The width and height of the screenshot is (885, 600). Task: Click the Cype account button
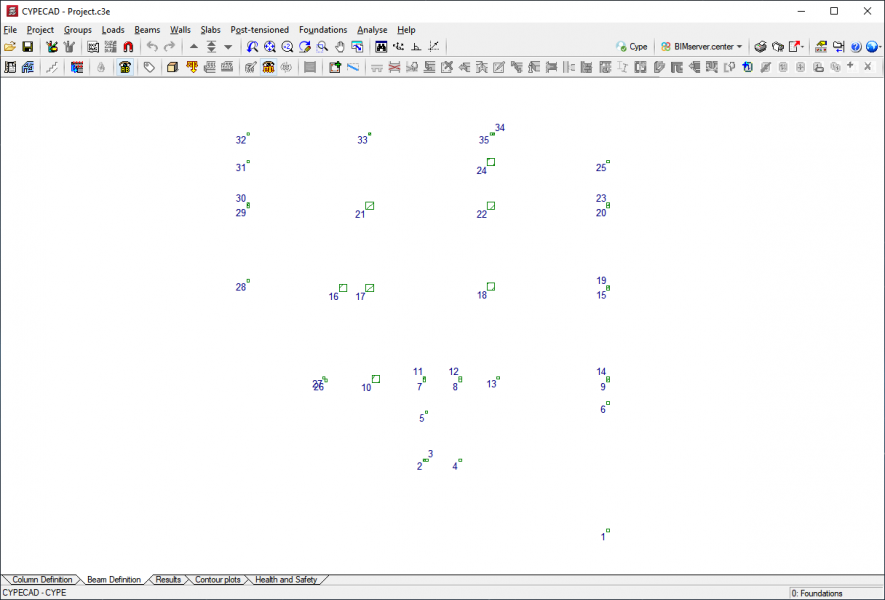point(632,47)
